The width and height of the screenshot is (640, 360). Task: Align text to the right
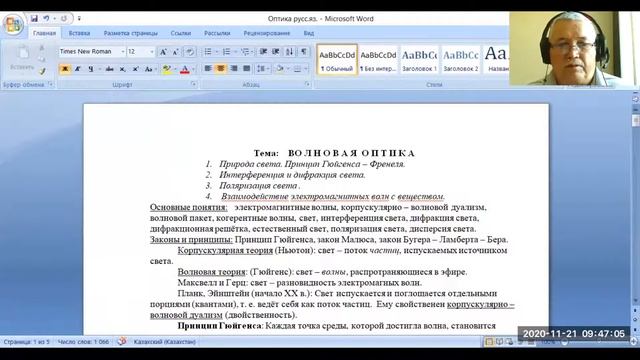[x=234, y=69]
